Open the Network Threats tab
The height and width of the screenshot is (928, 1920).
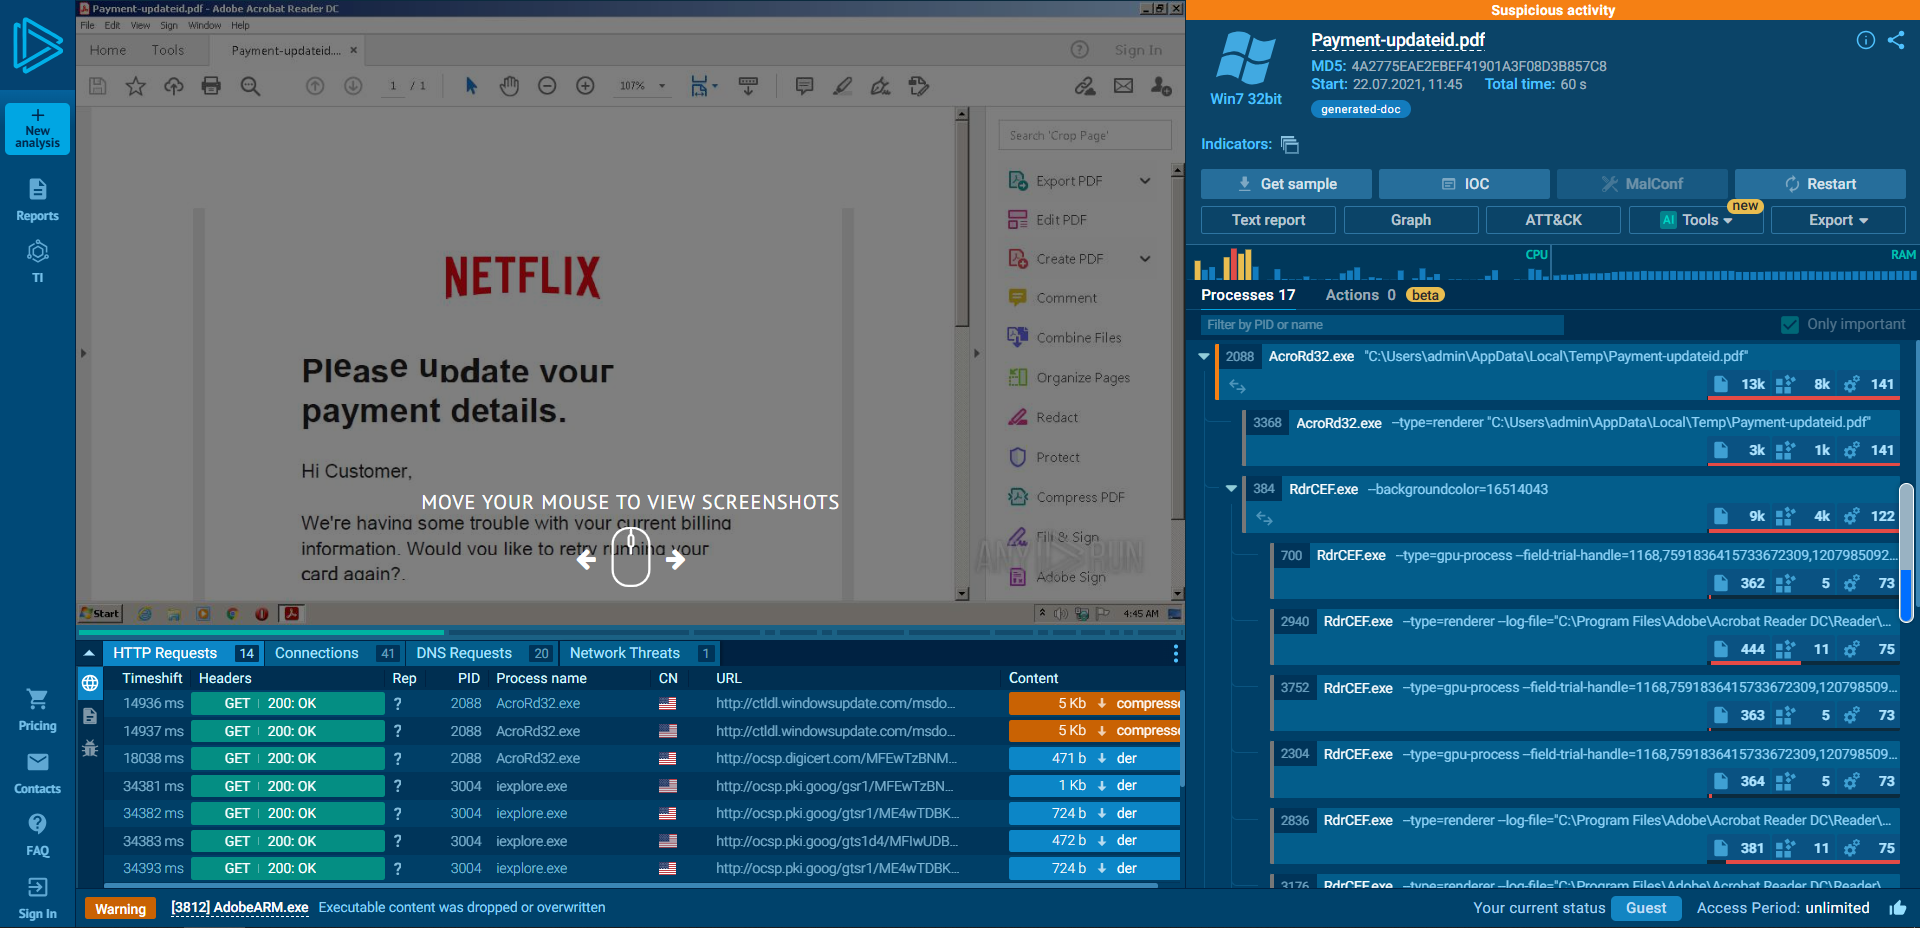[639, 653]
